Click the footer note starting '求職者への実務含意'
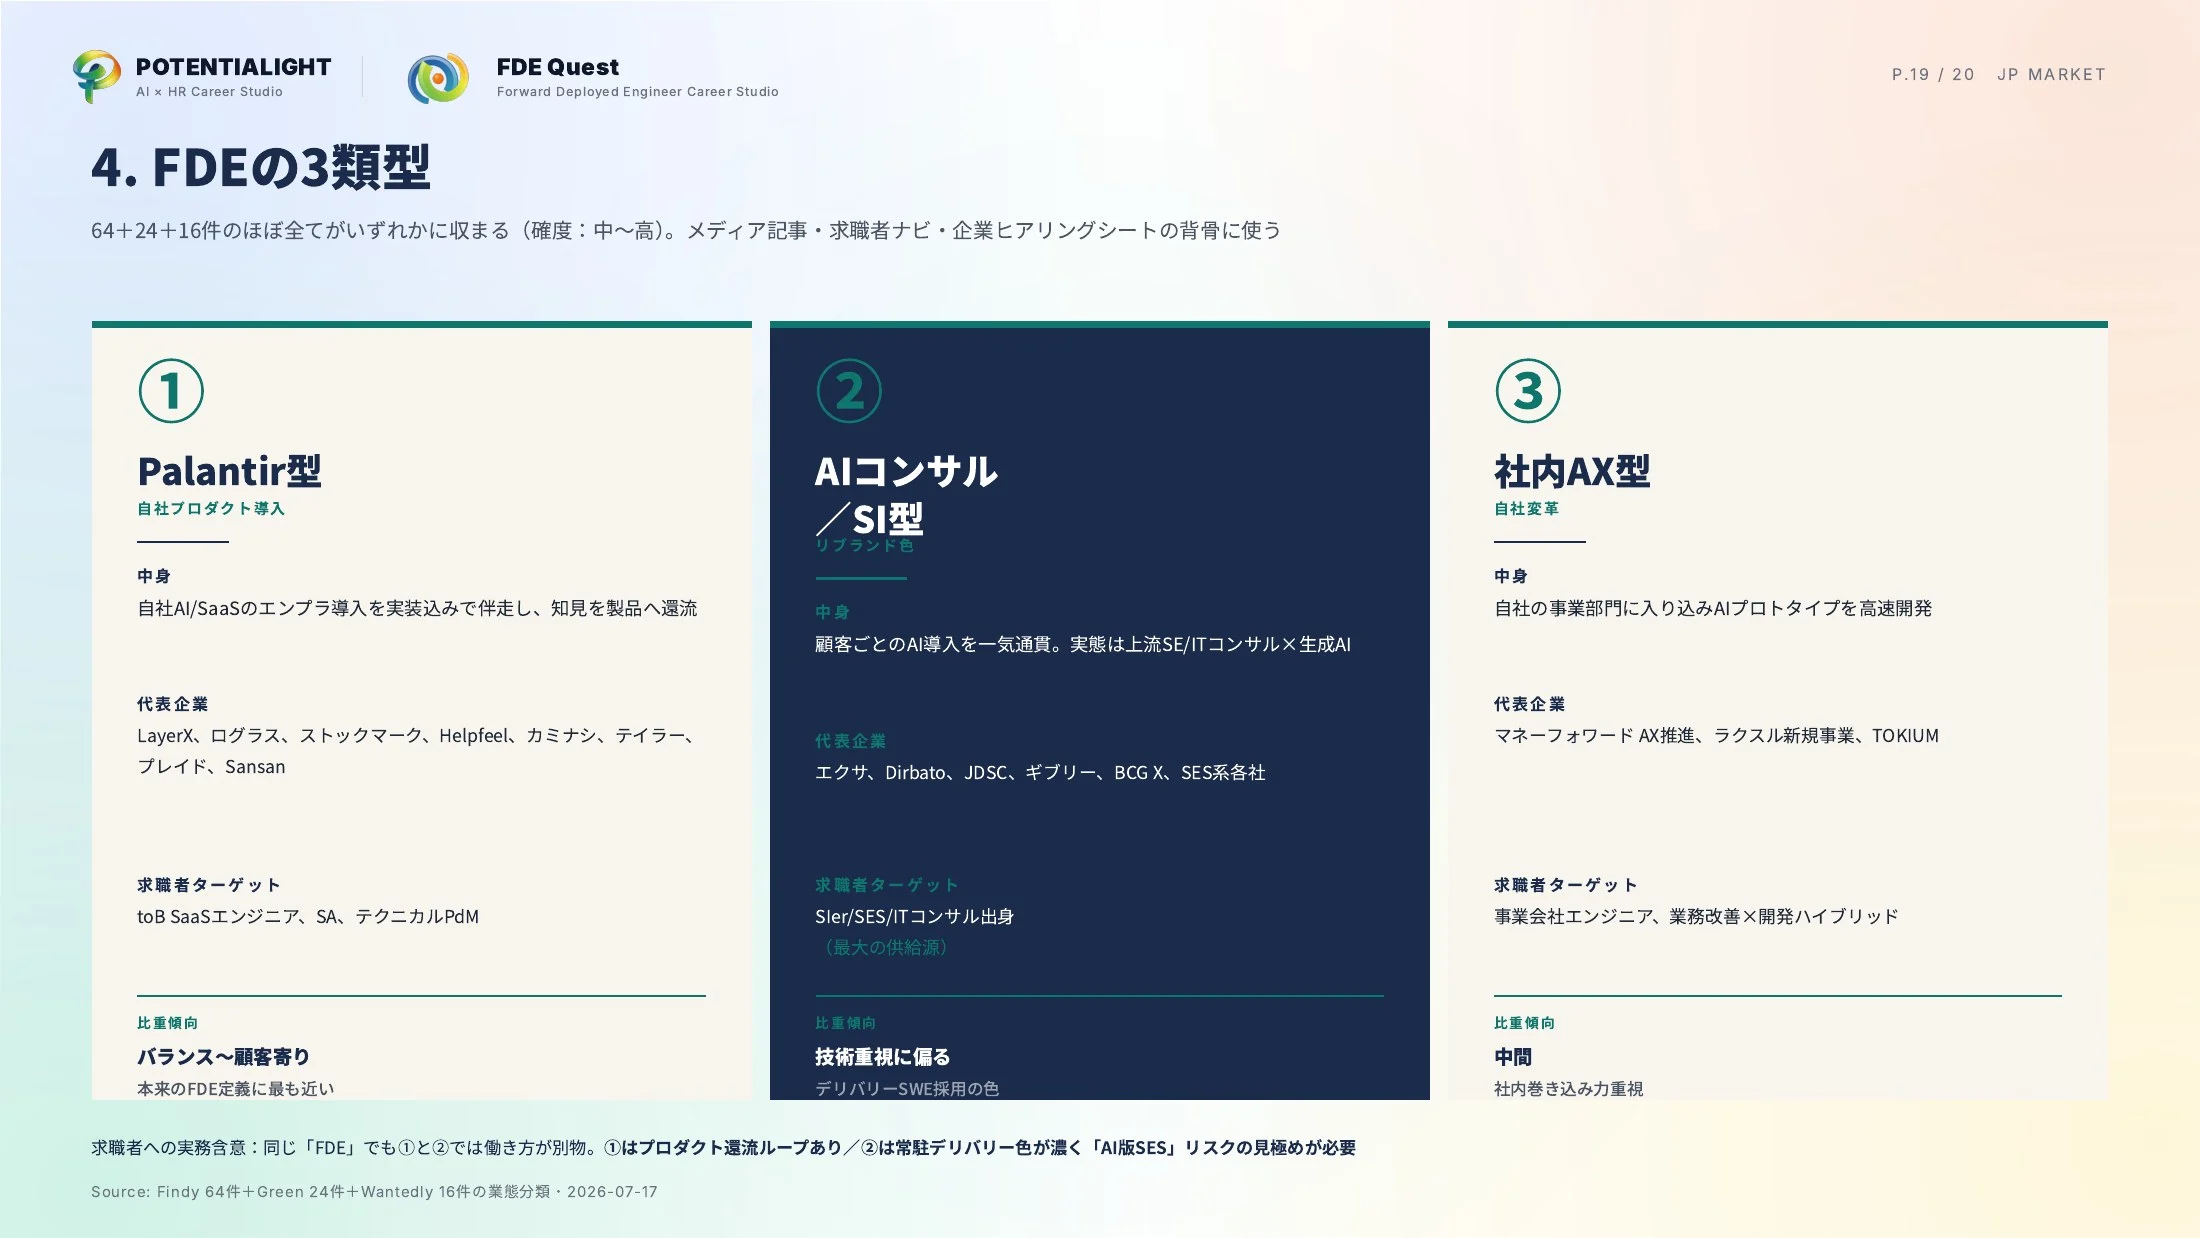The width and height of the screenshot is (2200, 1238). (x=723, y=1148)
